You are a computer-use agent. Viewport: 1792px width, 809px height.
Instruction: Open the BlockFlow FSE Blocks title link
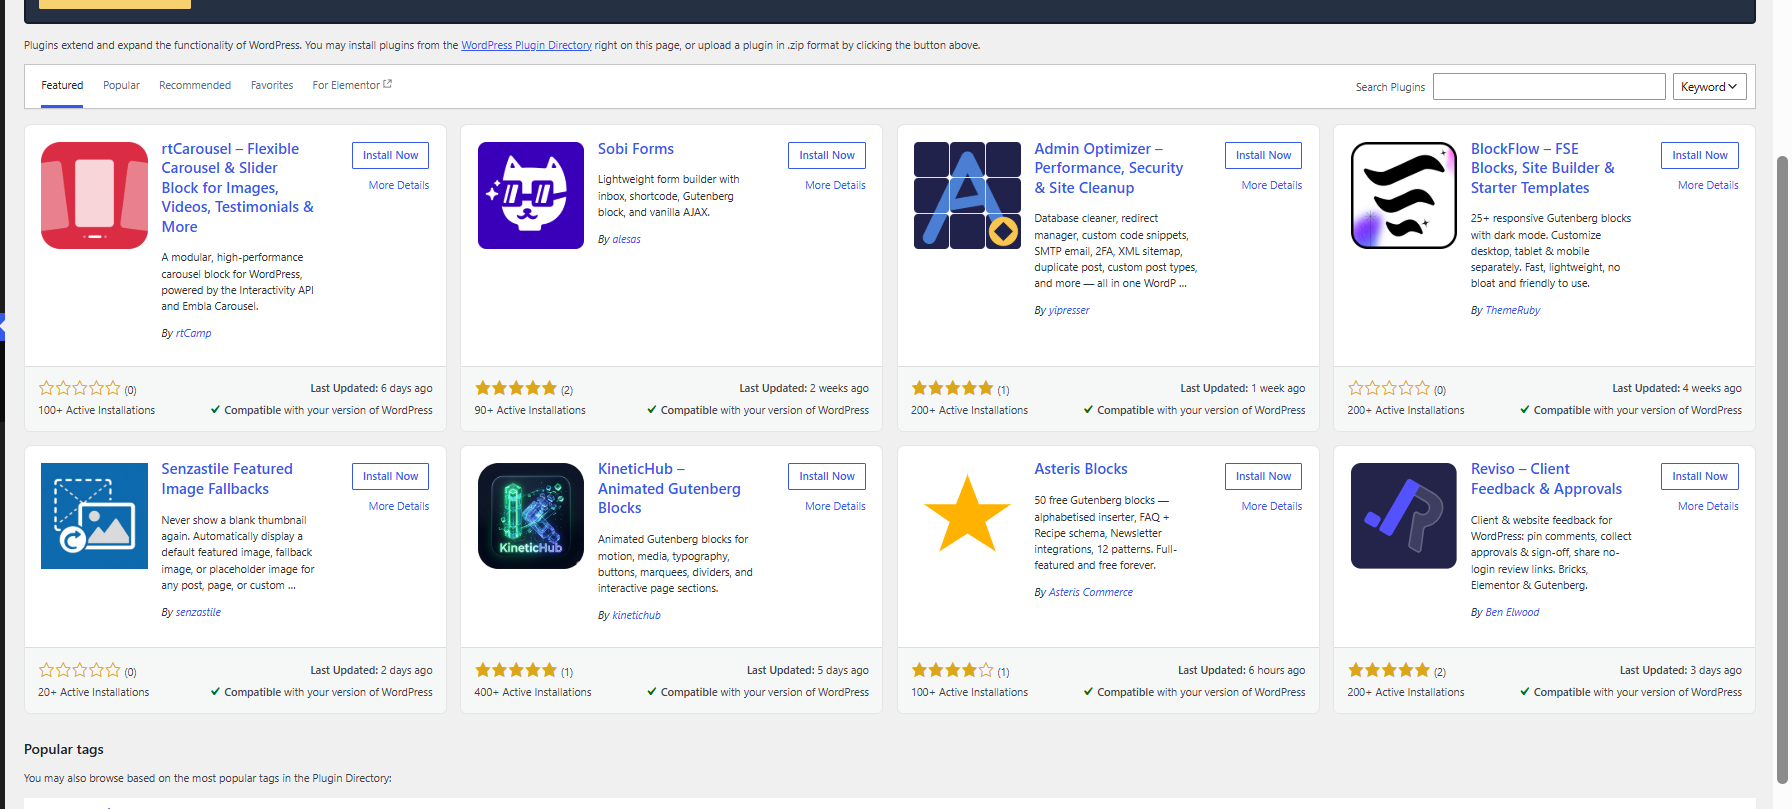pyautogui.click(x=1543, y=168)
